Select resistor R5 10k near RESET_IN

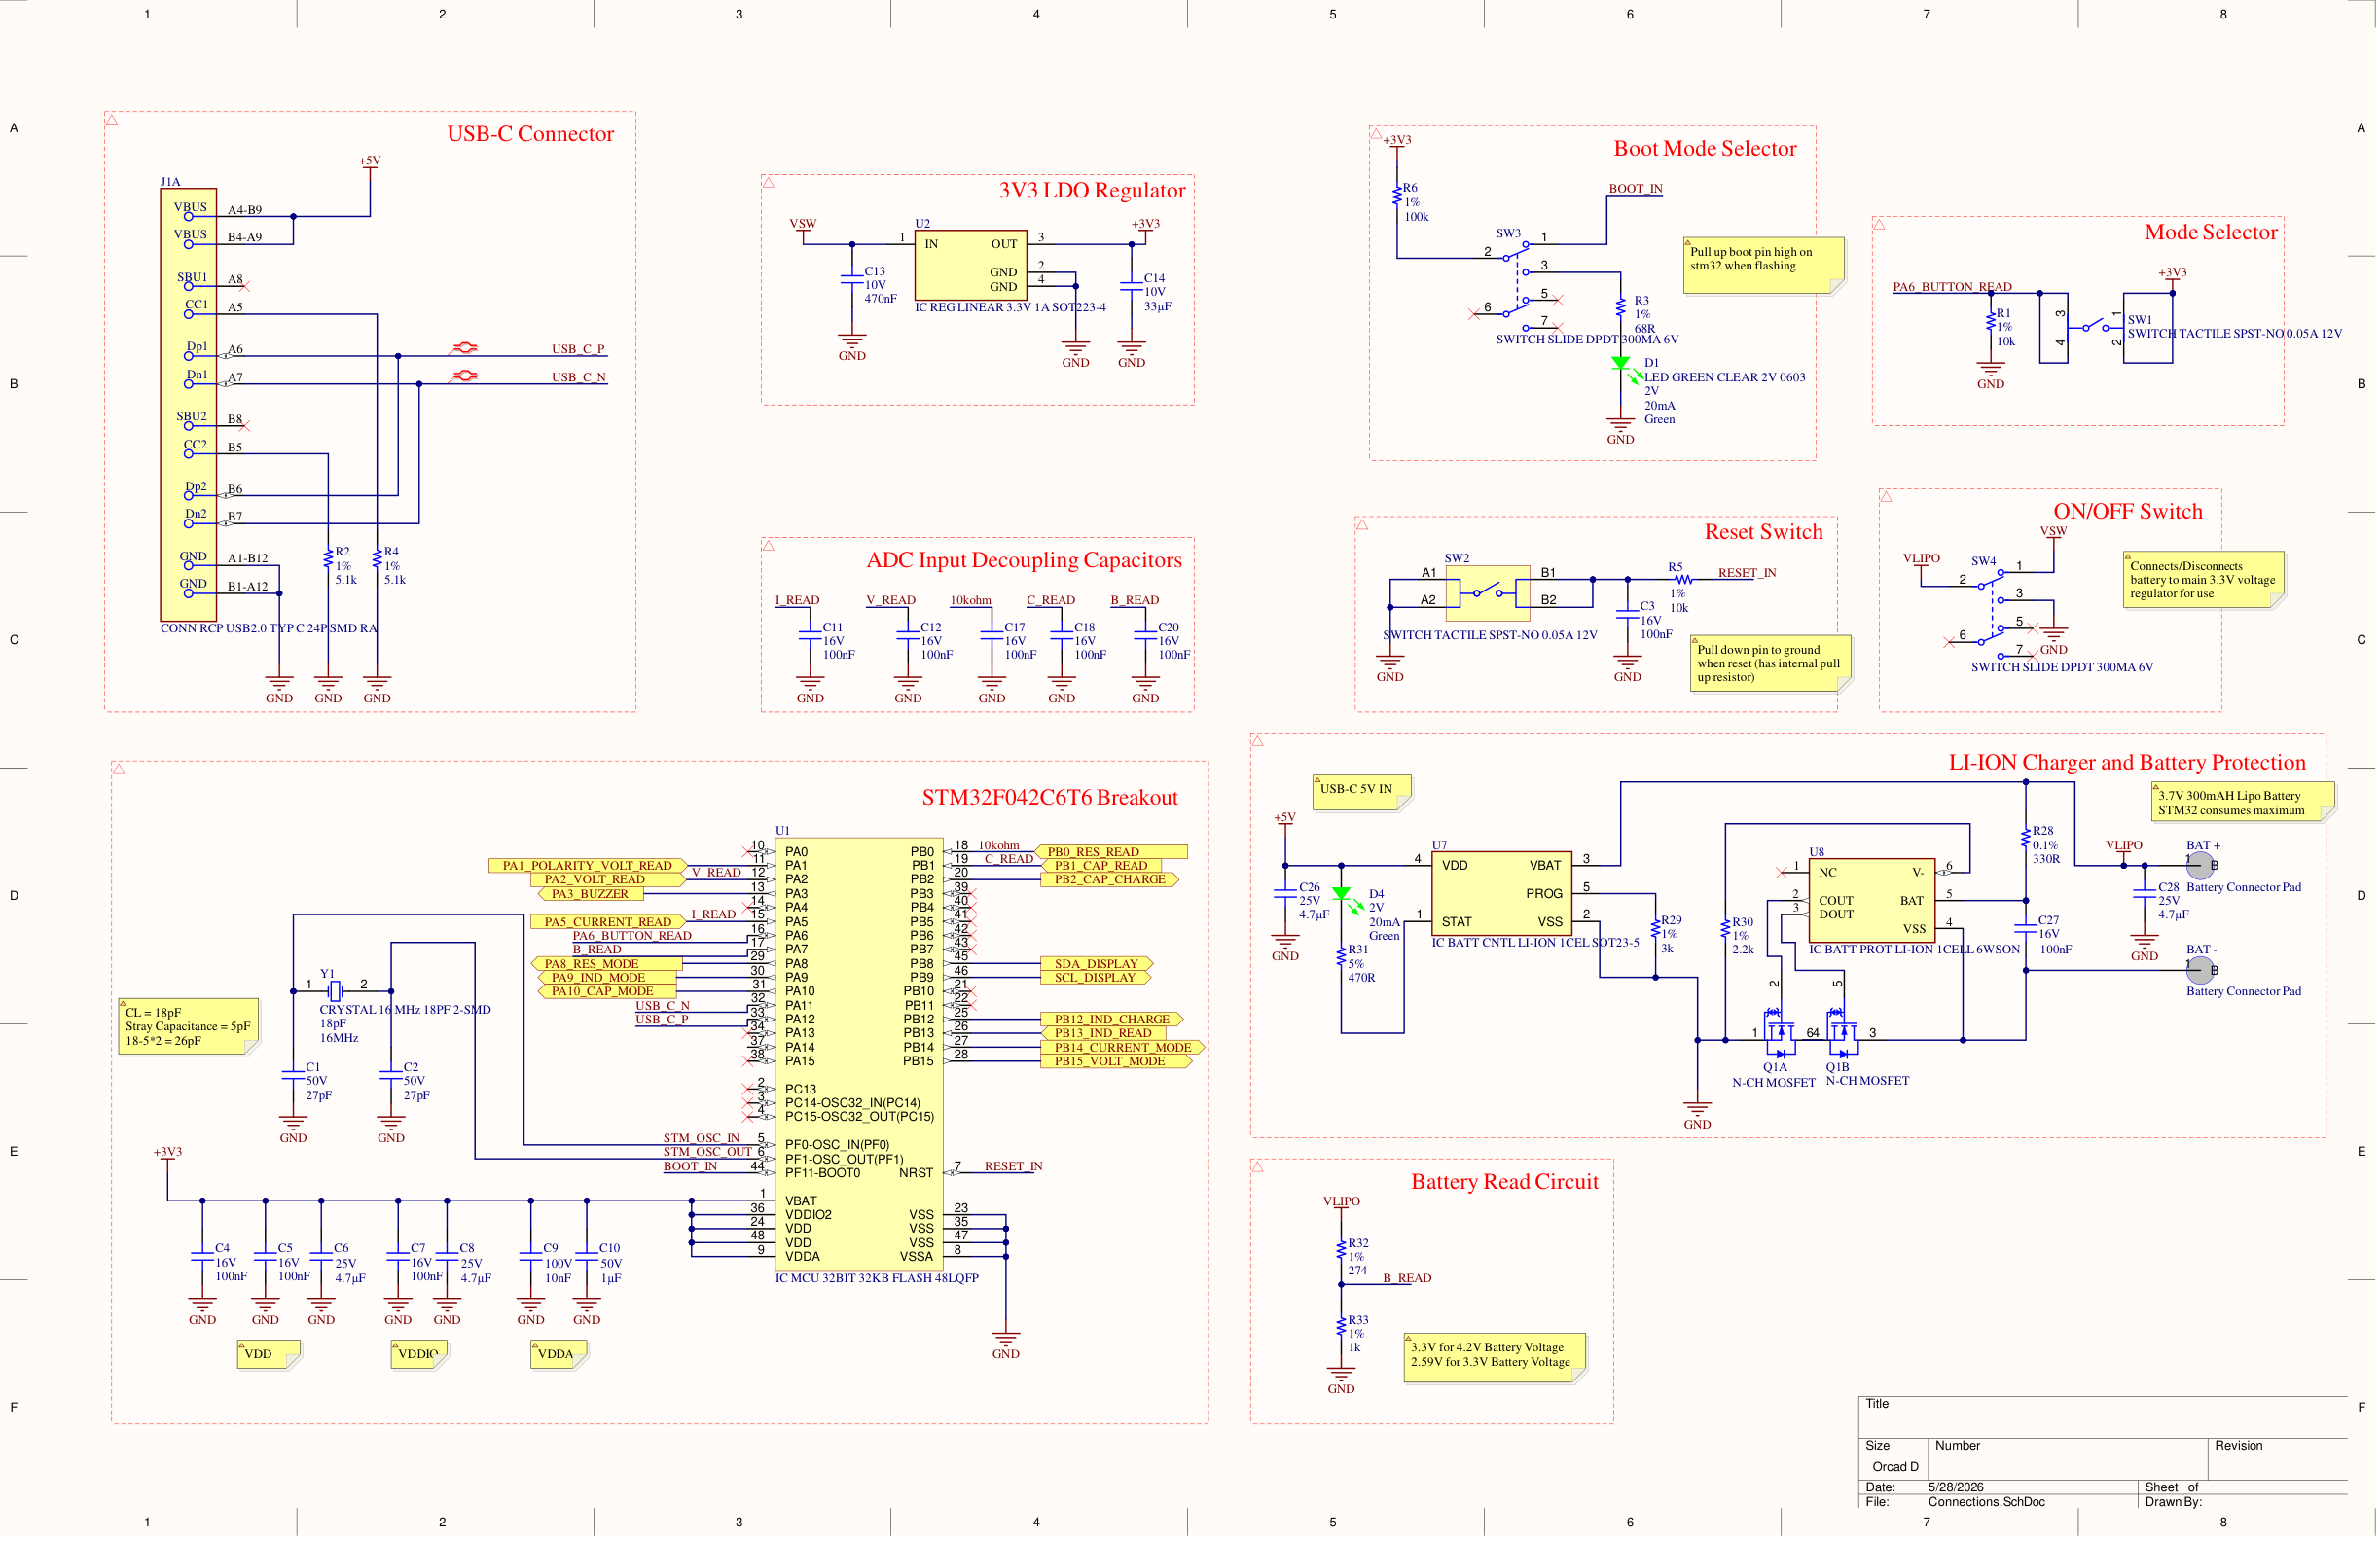1684,579
